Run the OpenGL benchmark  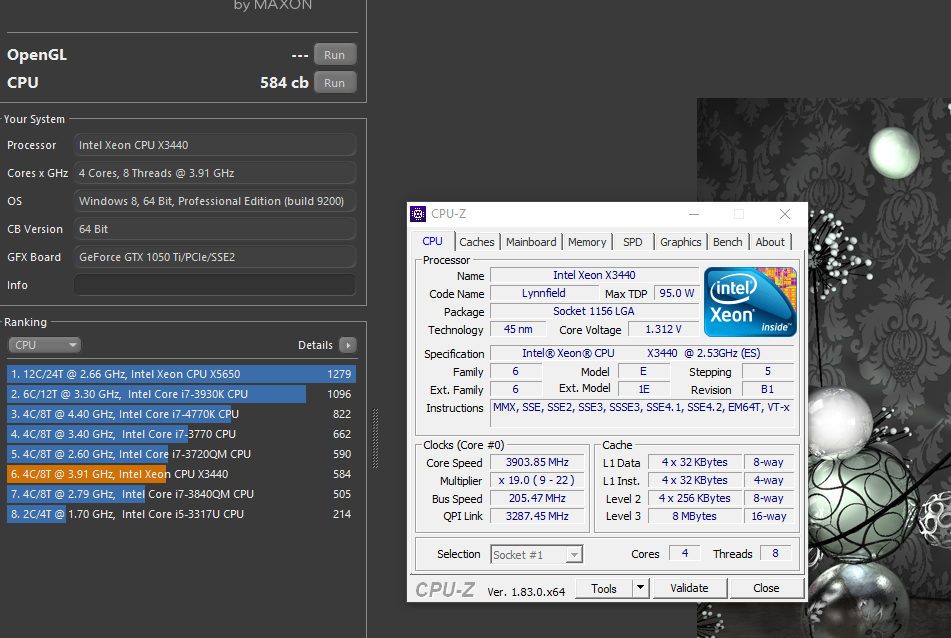335,55
